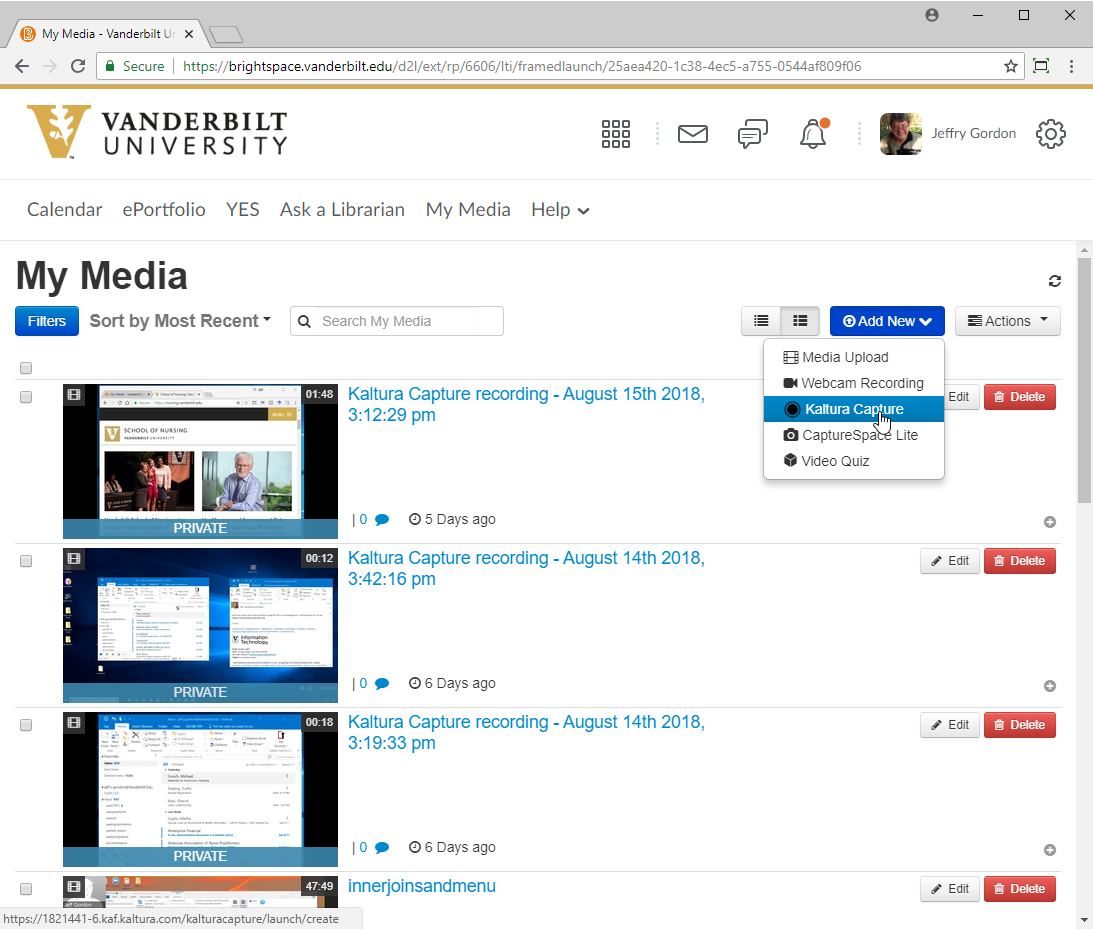Delete the August 14th 3:19:33 pm recording
This screenshot has height=929, width=1093.
1019,725
